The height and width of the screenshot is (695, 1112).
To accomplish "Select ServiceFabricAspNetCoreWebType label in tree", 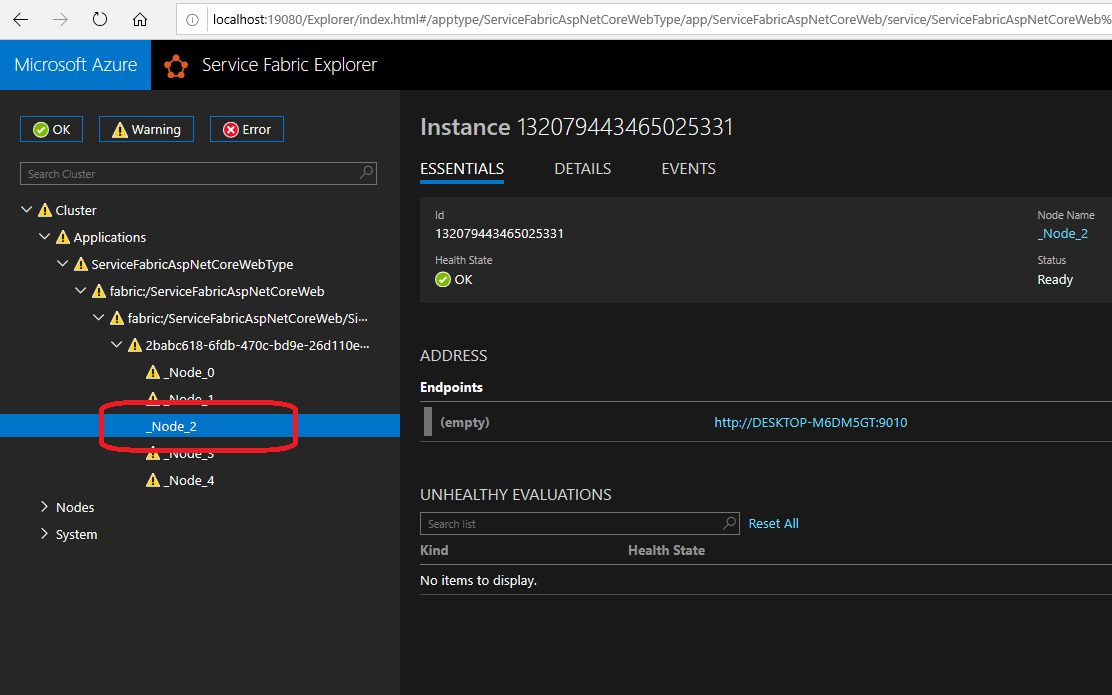I will 192,264.
